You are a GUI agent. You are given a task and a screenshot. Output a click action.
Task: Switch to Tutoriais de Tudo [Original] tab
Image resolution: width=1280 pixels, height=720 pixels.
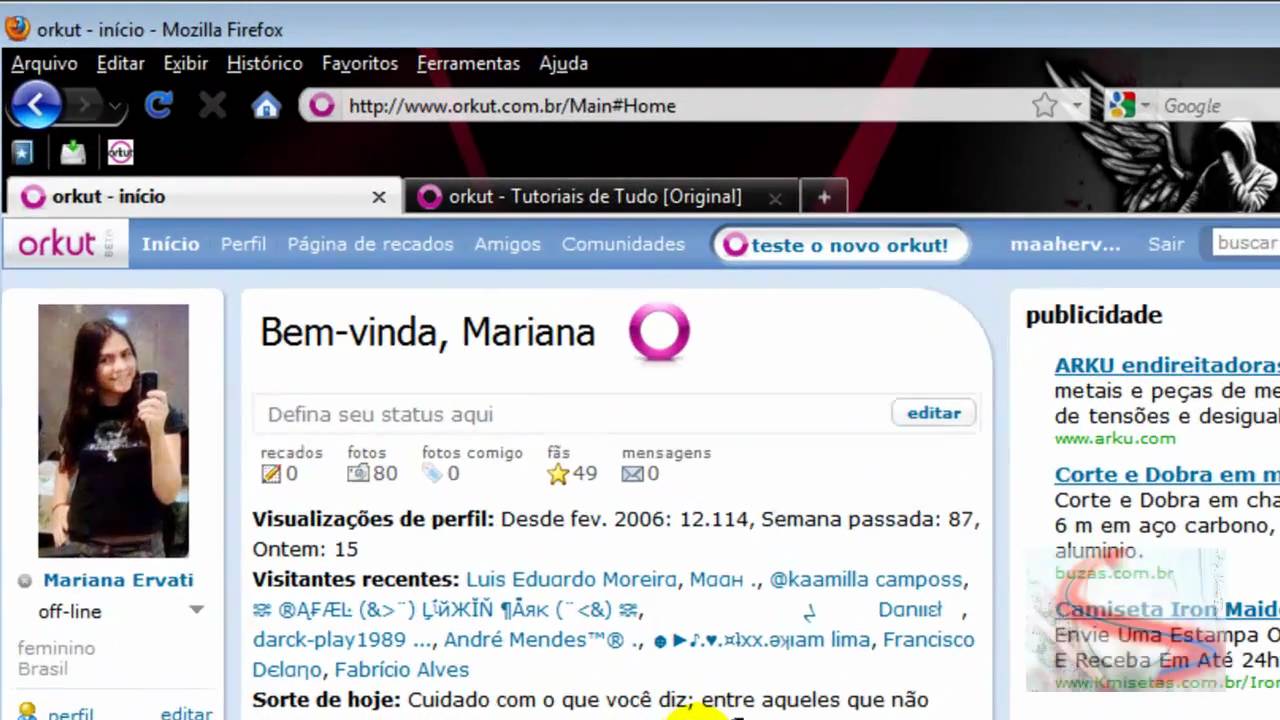click(x=600, y=196)
